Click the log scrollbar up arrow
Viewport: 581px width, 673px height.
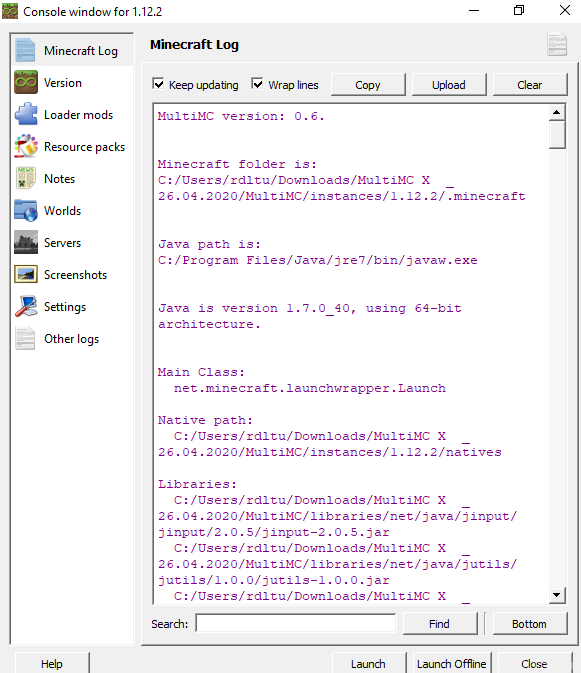click(x=557, y=112)
